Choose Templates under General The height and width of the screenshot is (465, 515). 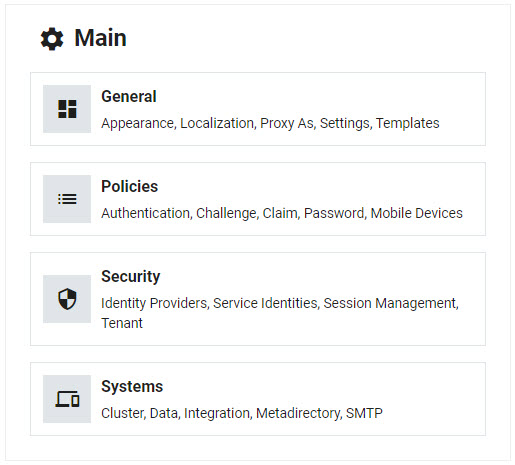[x=408, y=123]
